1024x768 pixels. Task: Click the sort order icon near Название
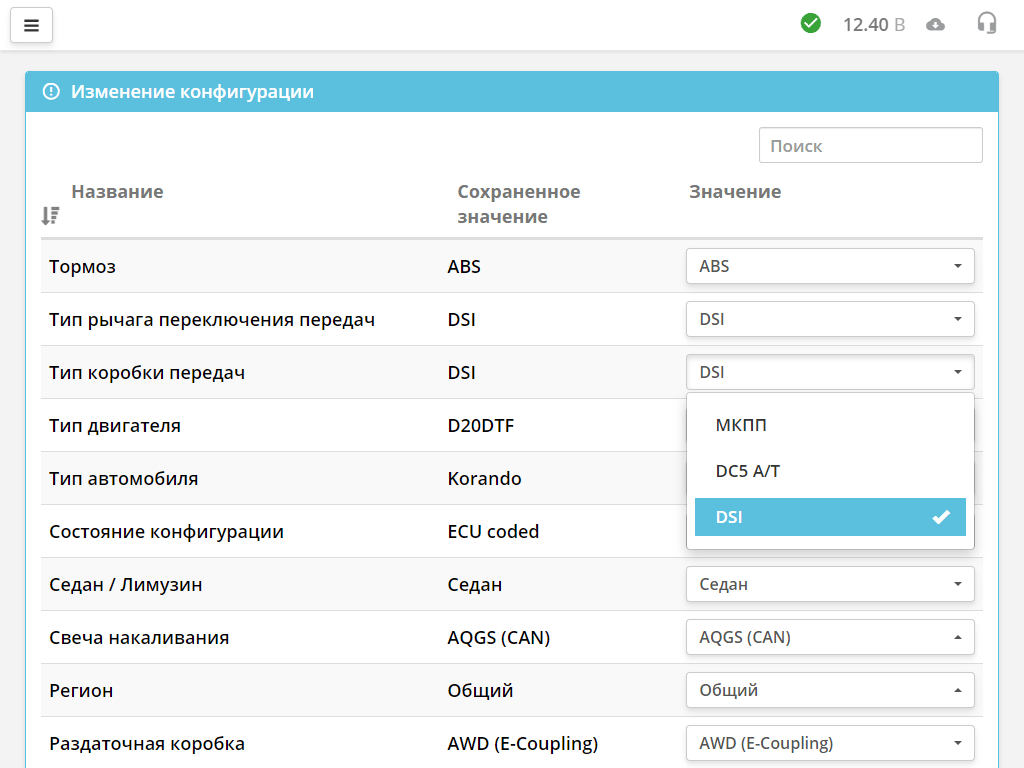click(x=50, y=215)
